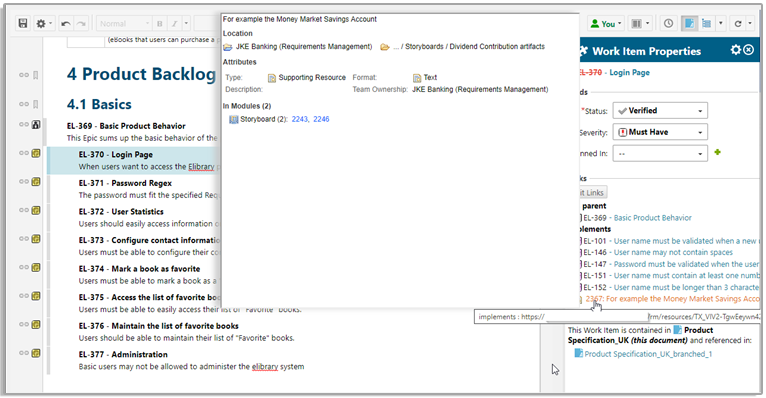The width and height of the screenshot is (766, 398).
Task: Select EL-376 - Maintain the list of favorite books
Action: tap(159, 326)
